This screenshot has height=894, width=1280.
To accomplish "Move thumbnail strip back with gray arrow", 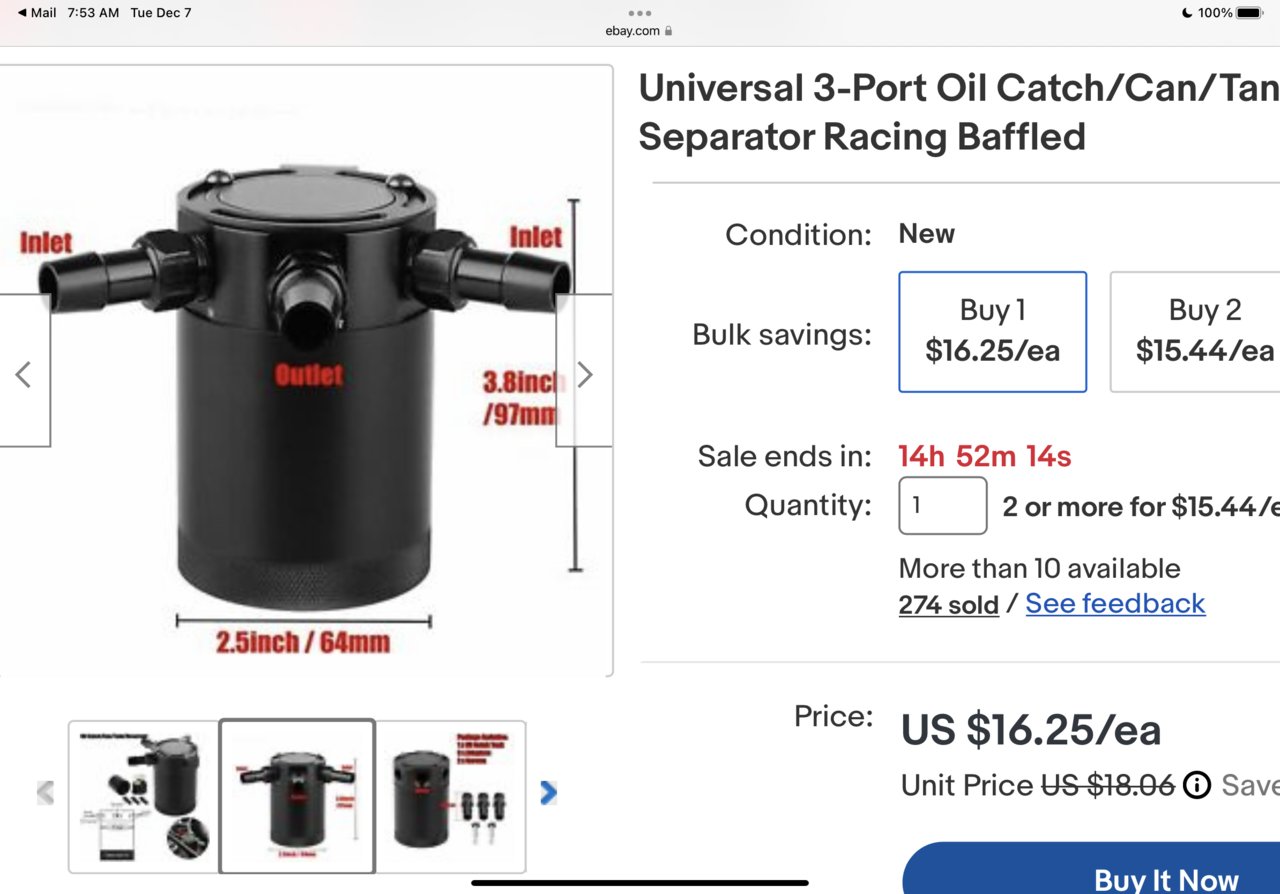I will 45,793.
